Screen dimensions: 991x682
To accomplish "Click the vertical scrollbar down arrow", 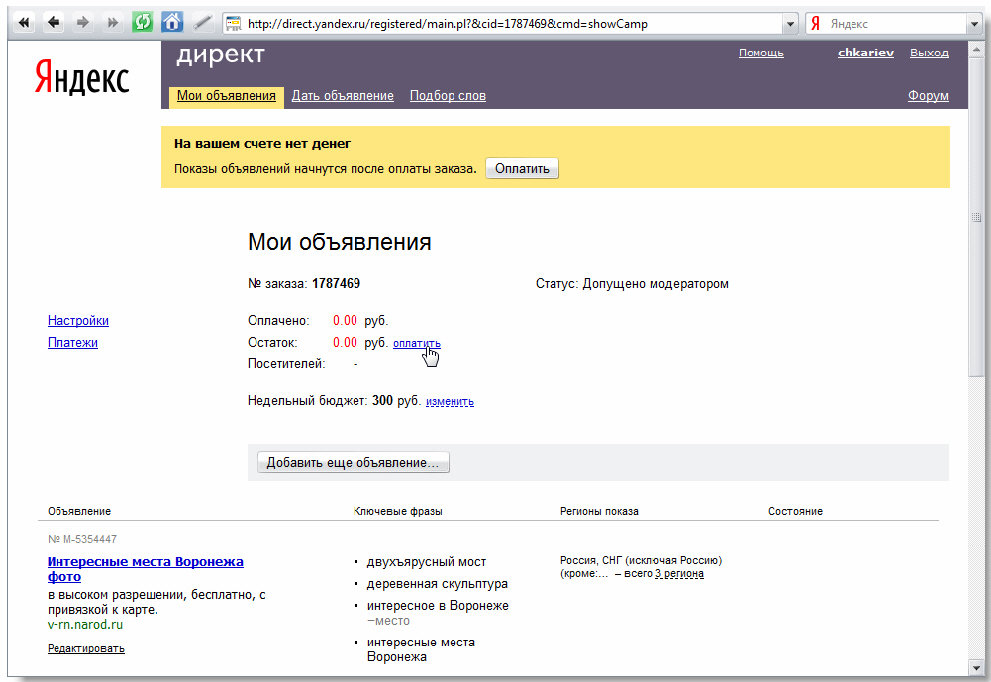I will 976,666.
